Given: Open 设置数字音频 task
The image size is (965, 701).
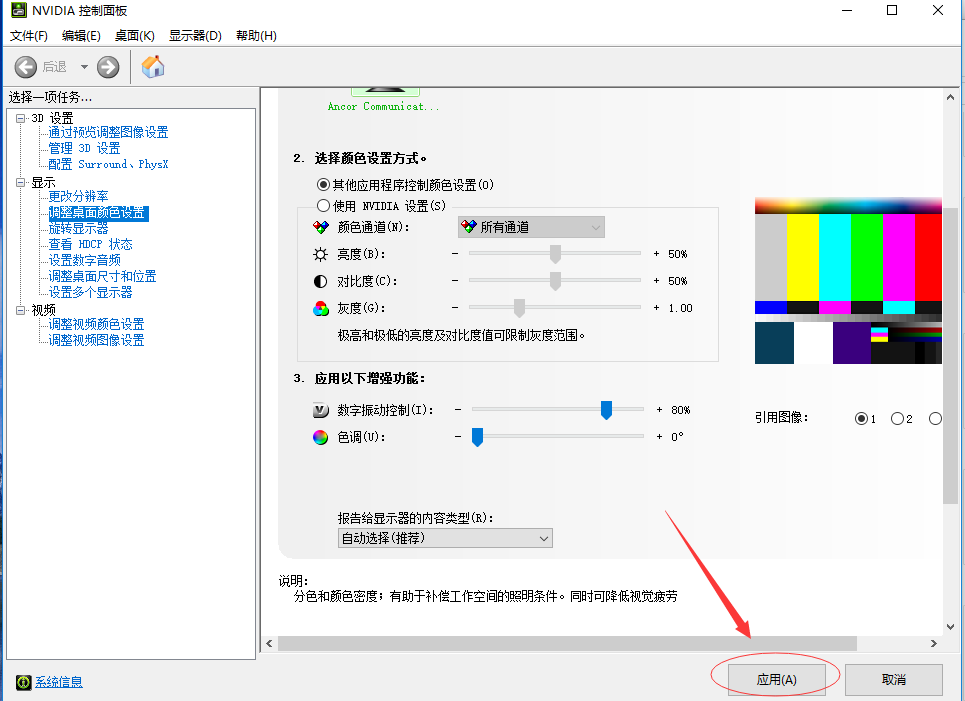Looking at the screenshot, I should 84,260.
